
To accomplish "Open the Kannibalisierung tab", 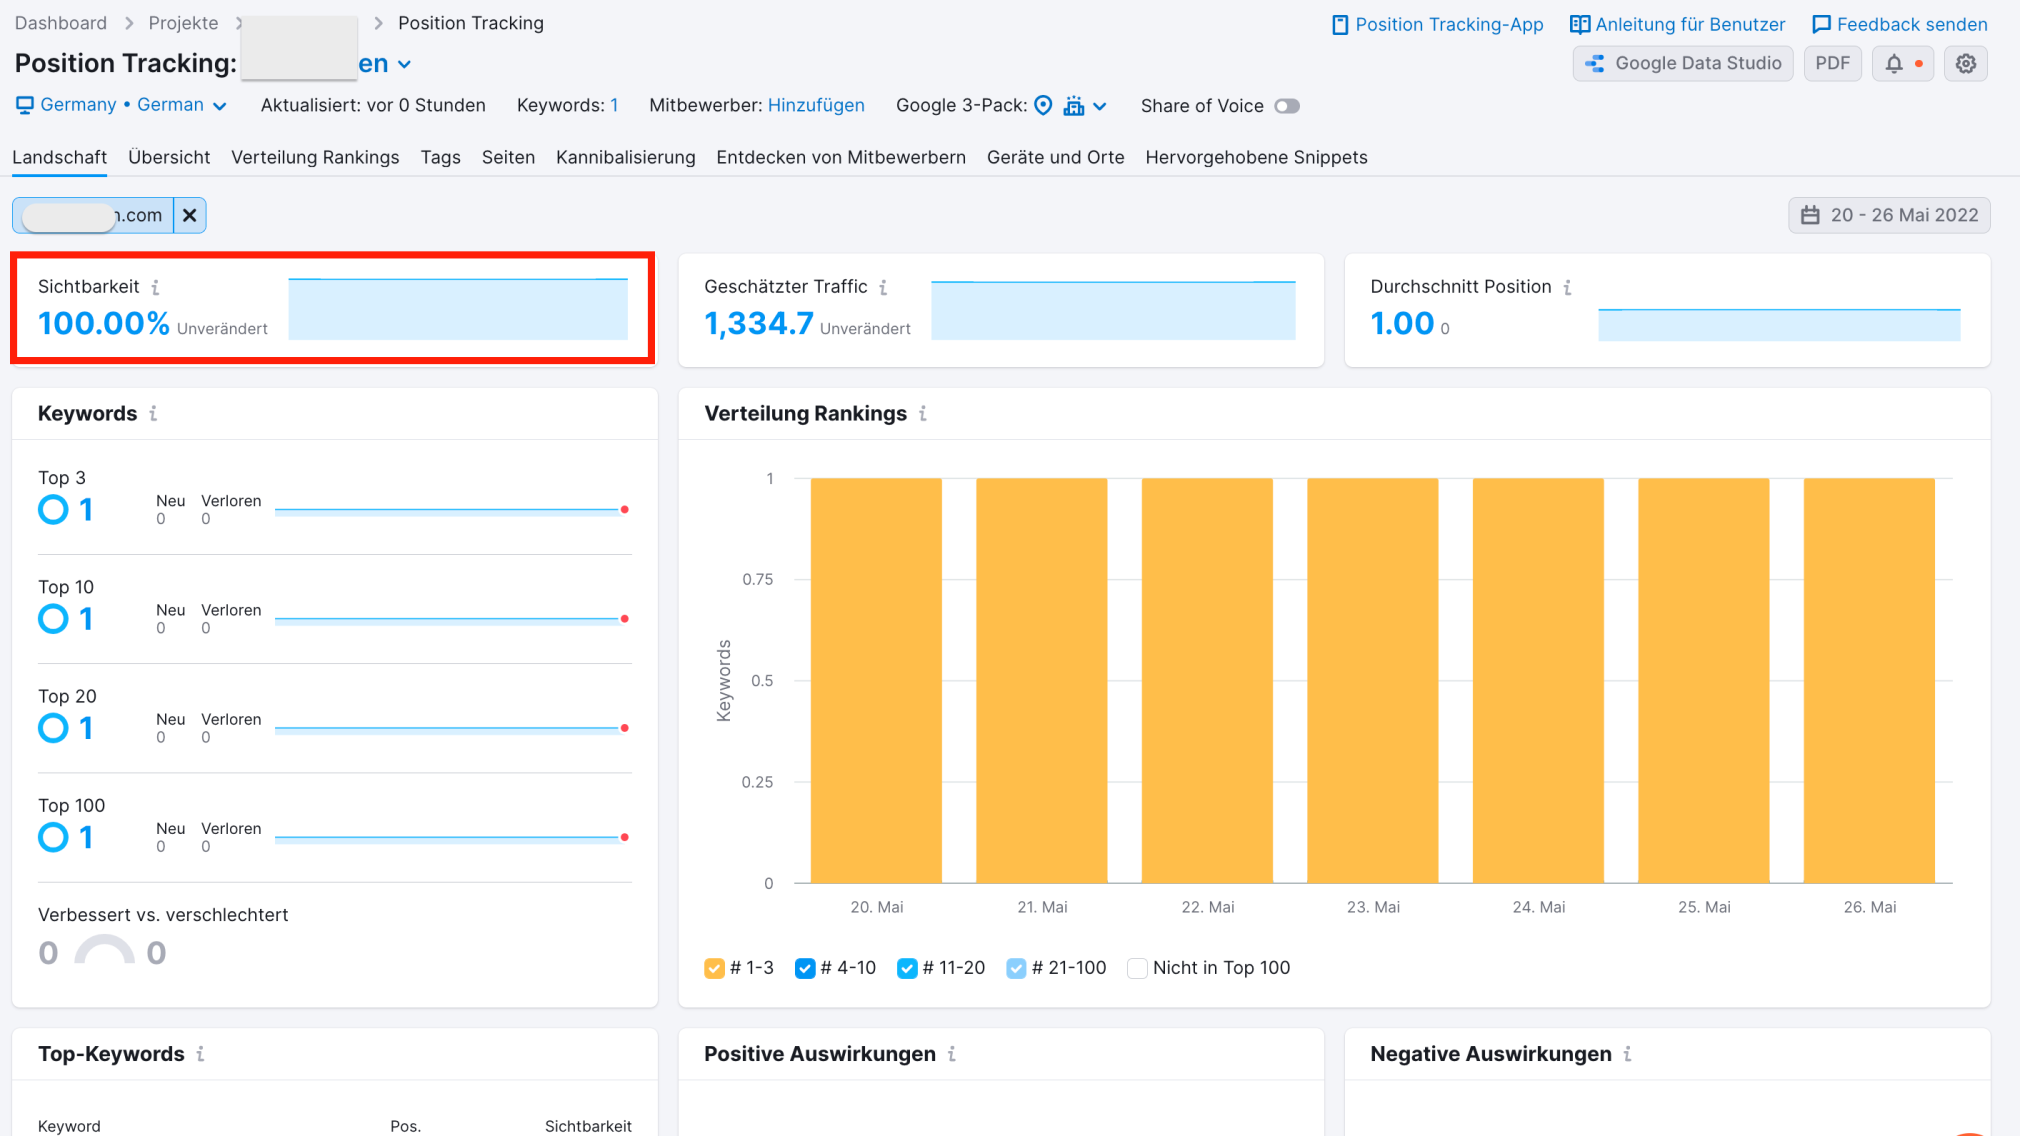I will point(625,157).
